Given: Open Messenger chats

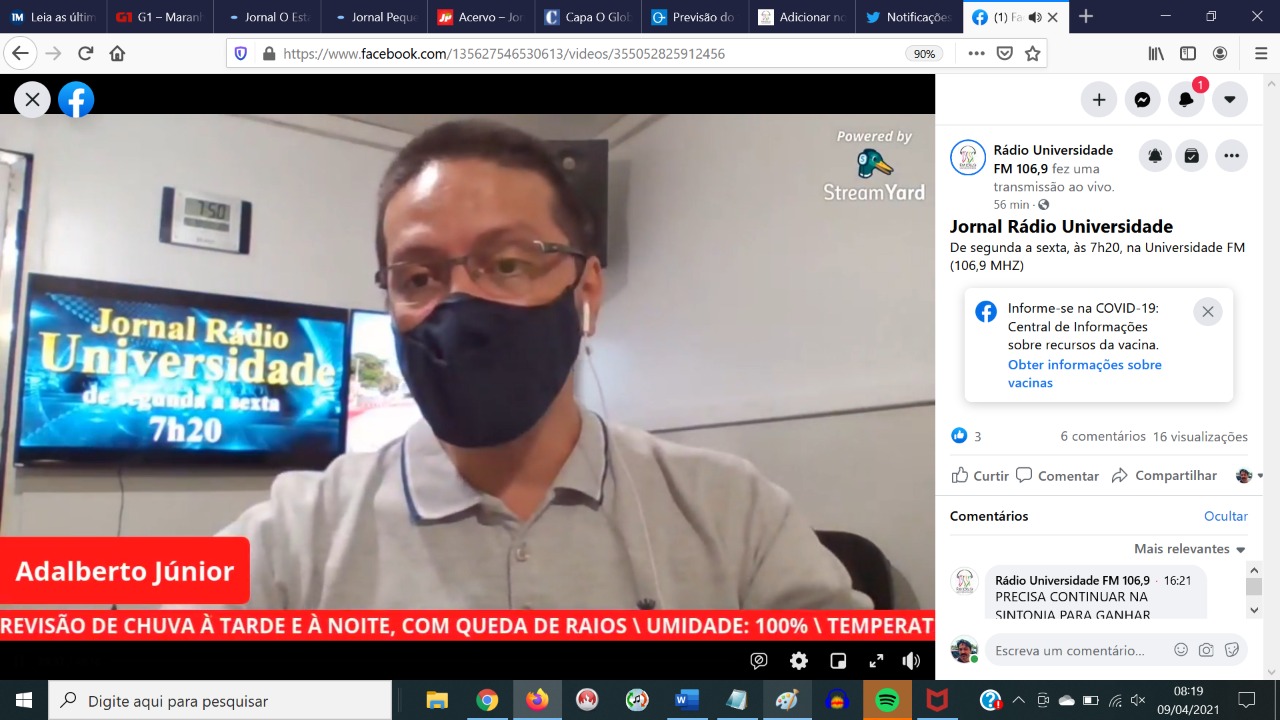Looking at the screenshot, I should click(x=1142, y=99).
